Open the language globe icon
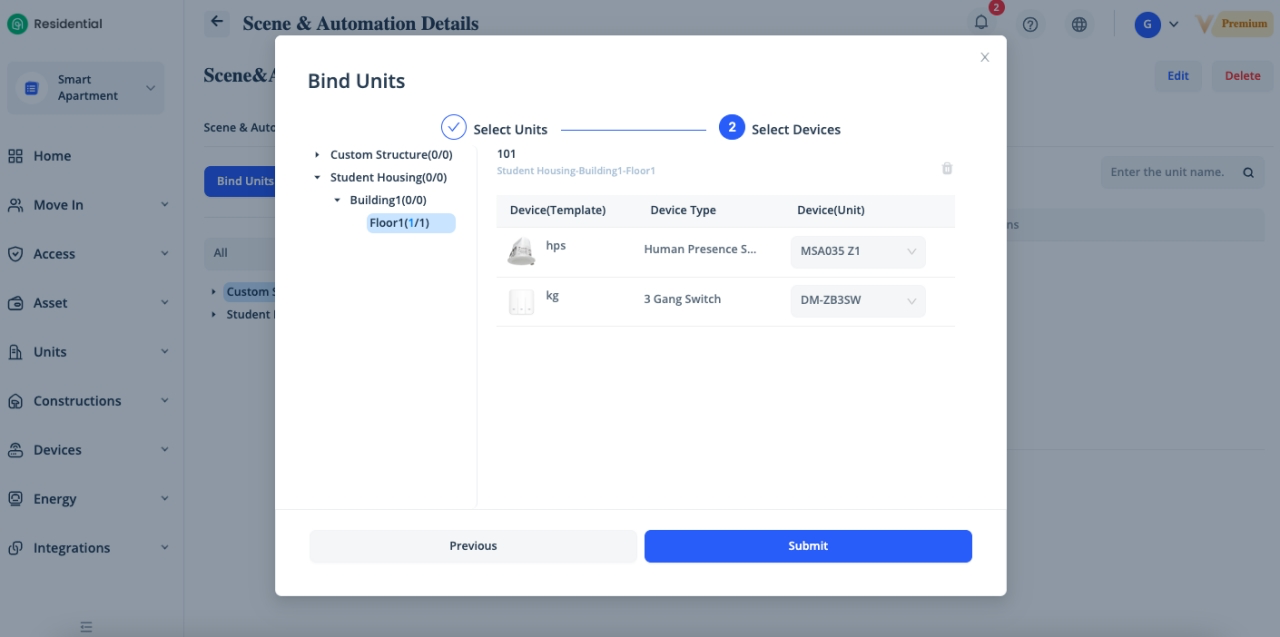The image size is (1280, 637). (1079, 24)
